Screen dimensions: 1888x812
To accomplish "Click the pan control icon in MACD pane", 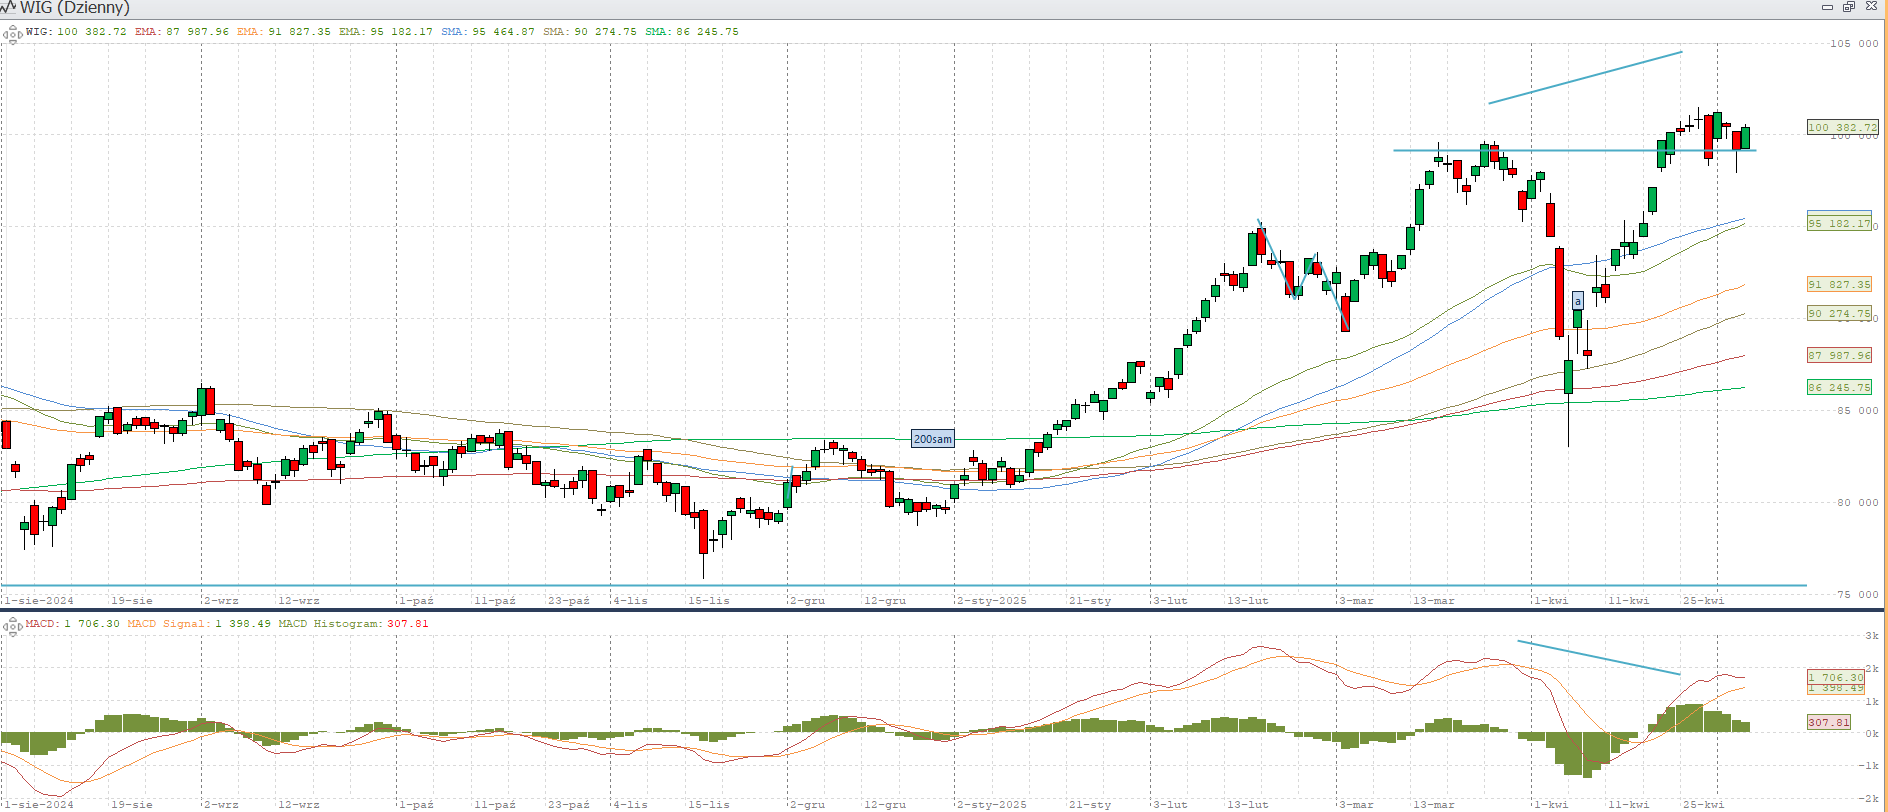I will tap(12, 626).
